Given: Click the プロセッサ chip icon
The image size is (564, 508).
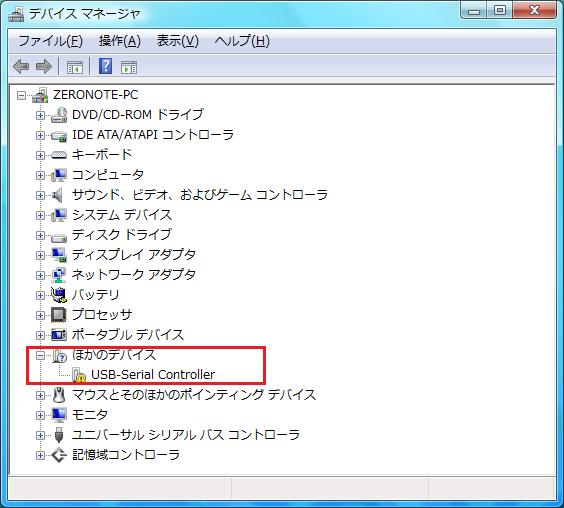Looking at the screenshot, I should point(59,315).
